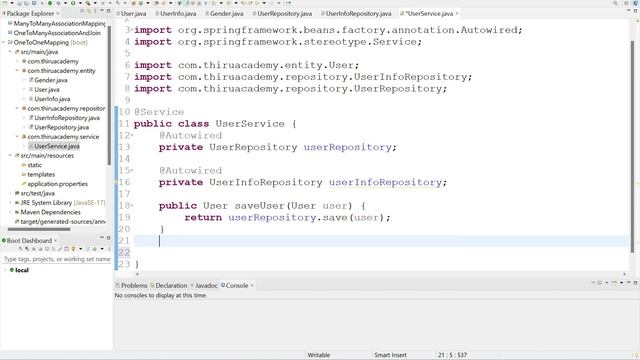This screenshot has width=640, height=360.
Task: Open the Declaration view tab
Action: [169, 285]
